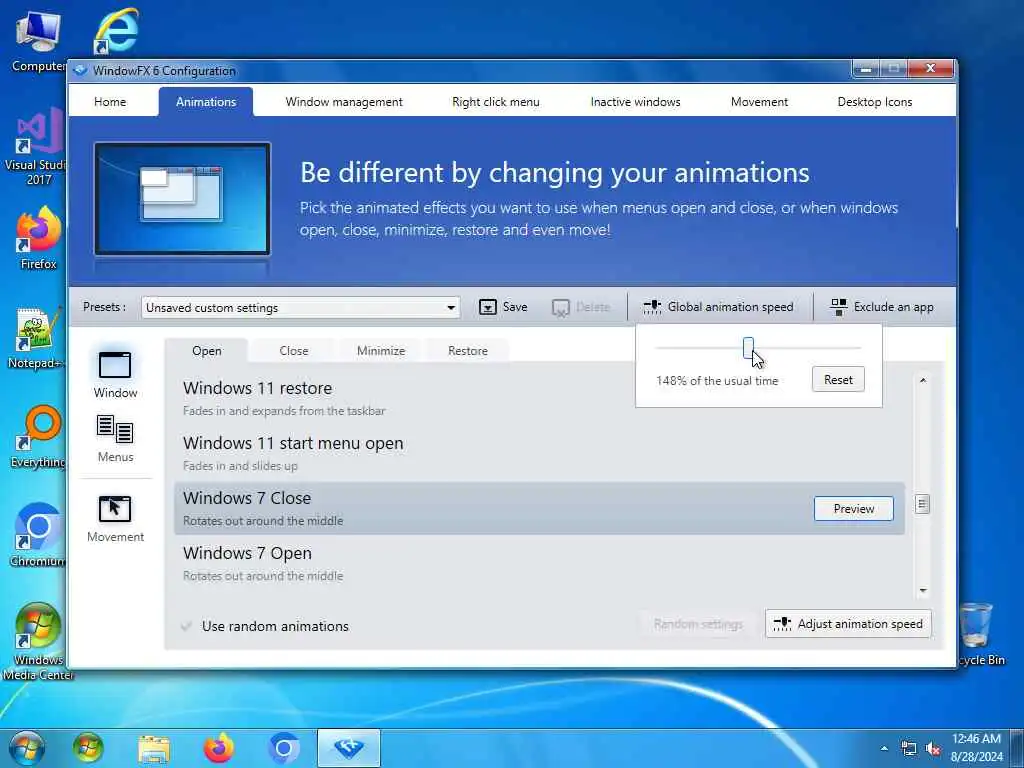Viewport: 1024px width, 768px height.
Task: Open the Presets dropdown
Action: 300,308
